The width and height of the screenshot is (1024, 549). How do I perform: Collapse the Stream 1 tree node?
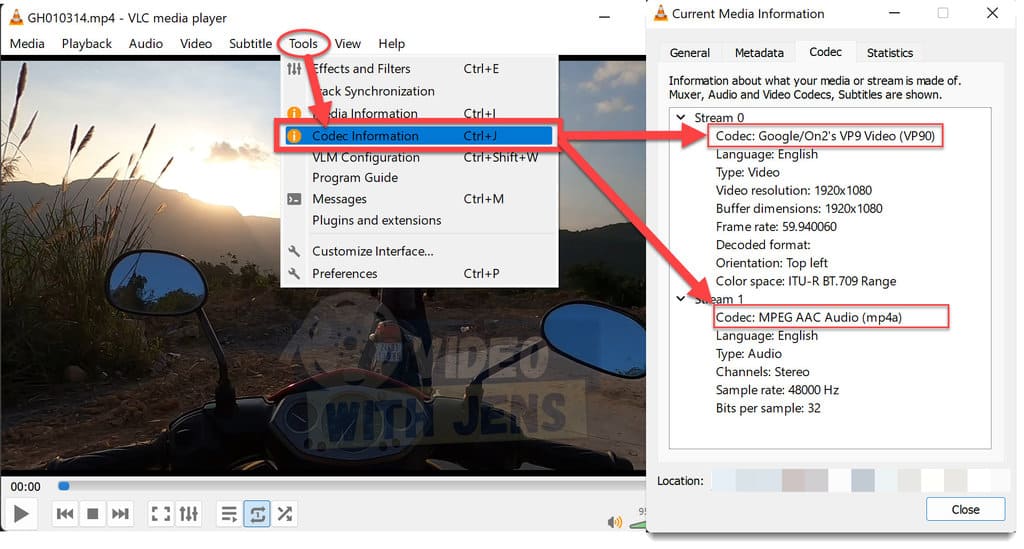[680, 298]
